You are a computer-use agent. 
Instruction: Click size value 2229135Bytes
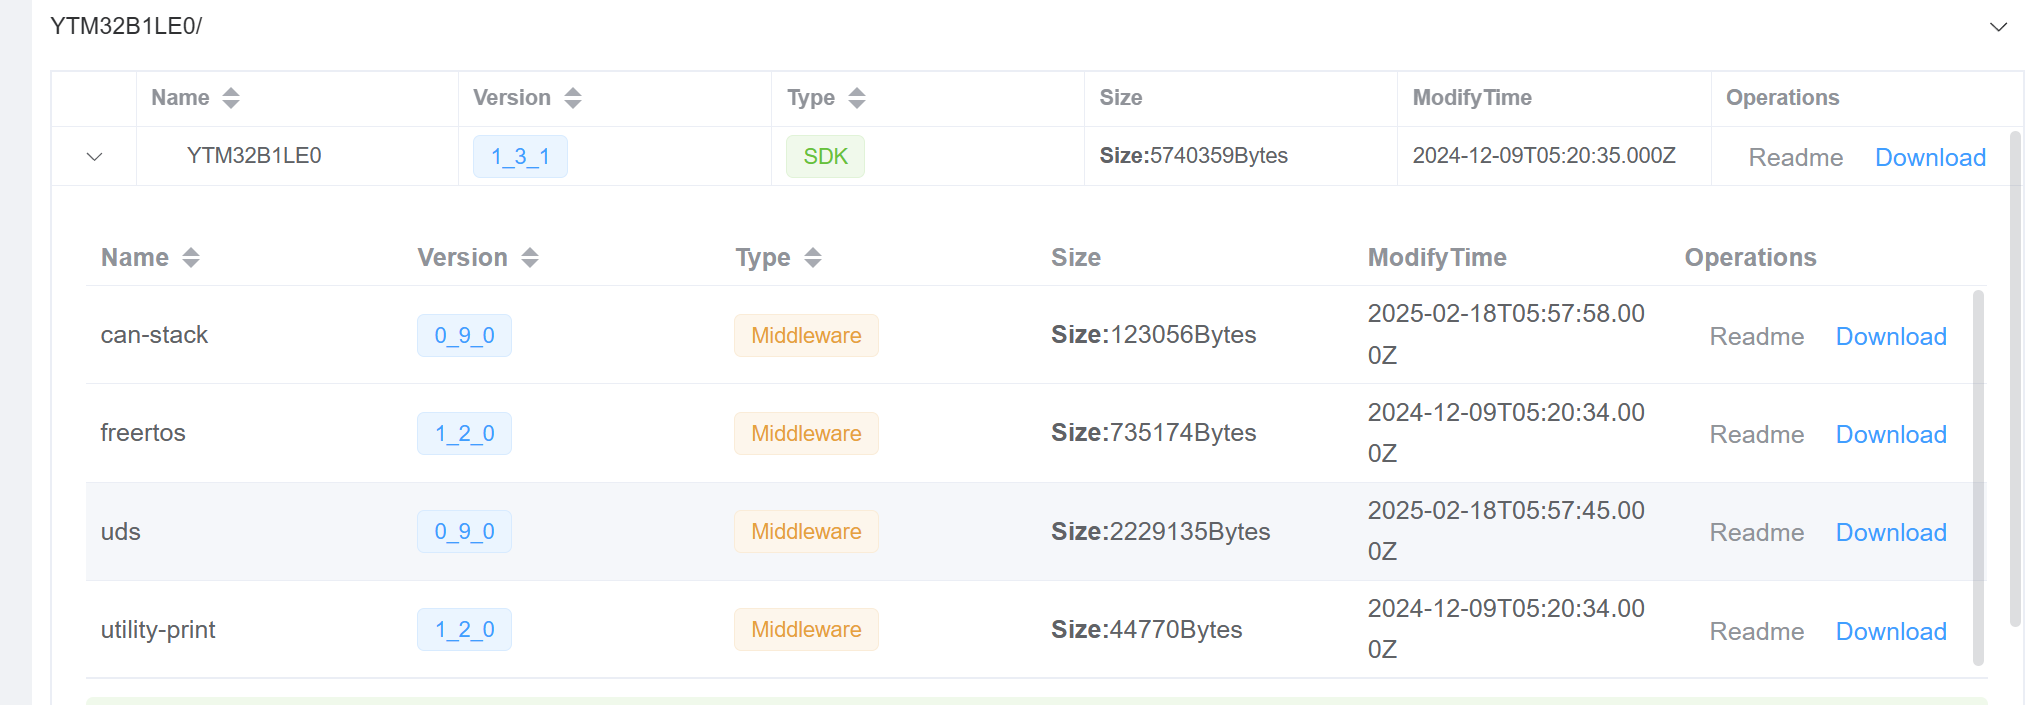coord(1191,532)
